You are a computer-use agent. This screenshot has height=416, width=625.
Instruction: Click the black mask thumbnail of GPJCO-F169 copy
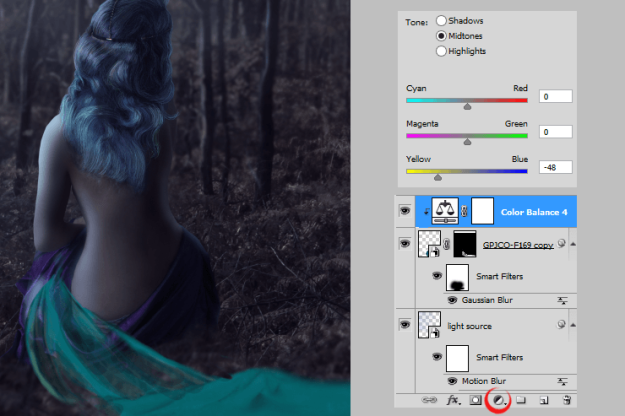click(465, 244)
